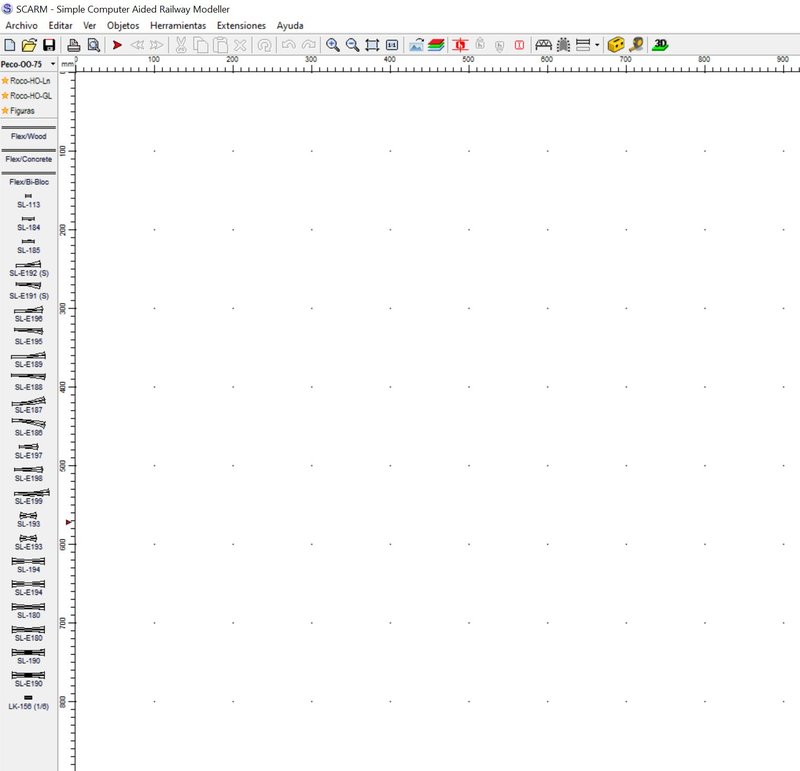Select the SL-E180 slip track

coord(29,633)
